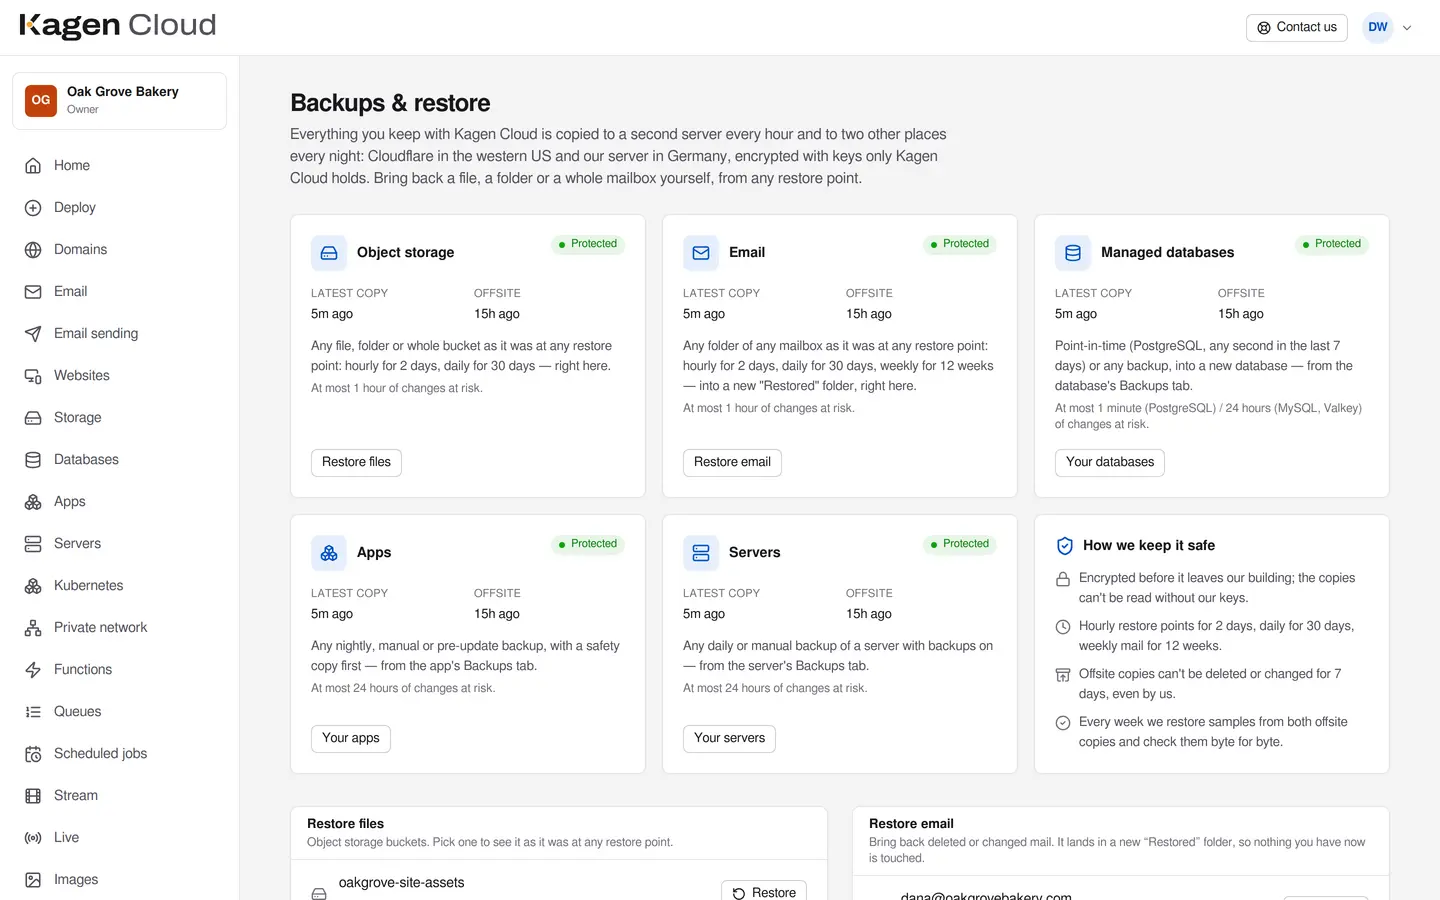Open Websites icon in sidebar
1440x900 pixels.
[33, 376]
